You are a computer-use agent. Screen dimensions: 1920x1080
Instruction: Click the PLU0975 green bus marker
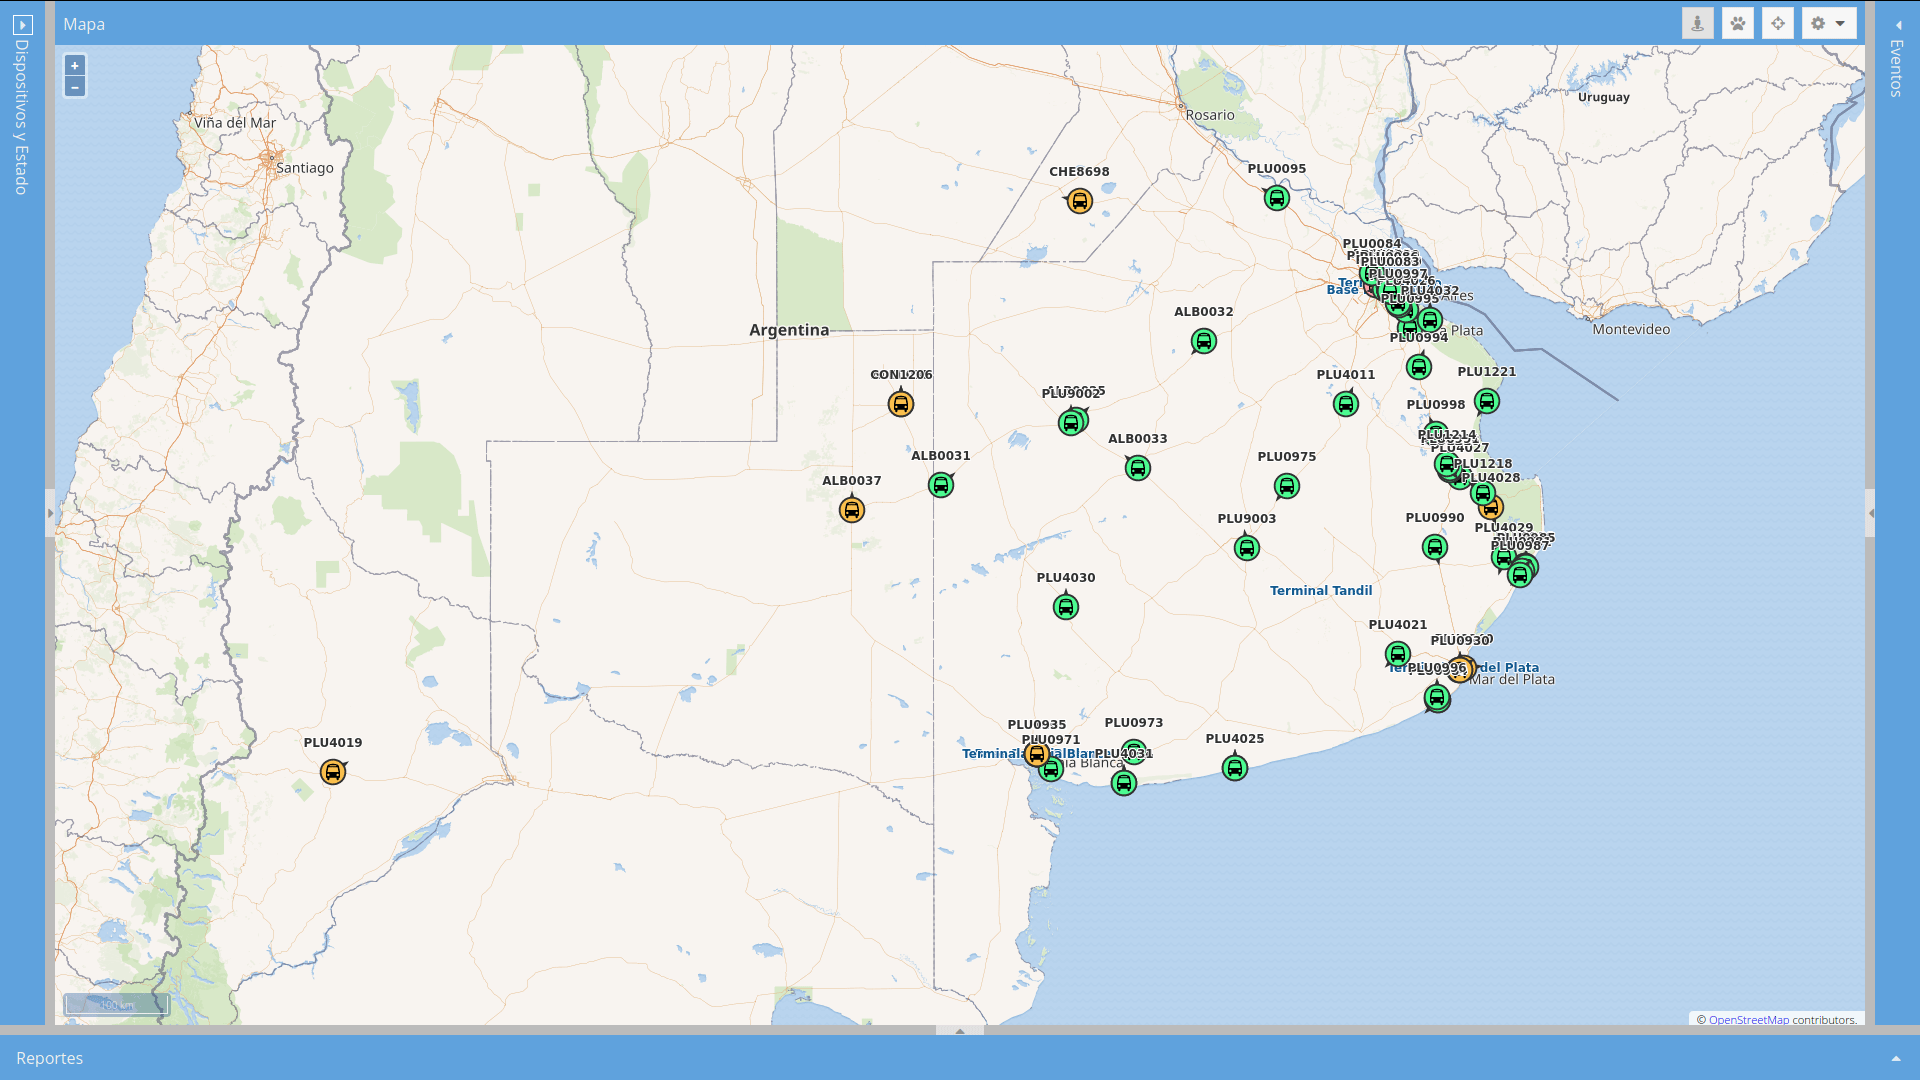[x=1286, y=486]
